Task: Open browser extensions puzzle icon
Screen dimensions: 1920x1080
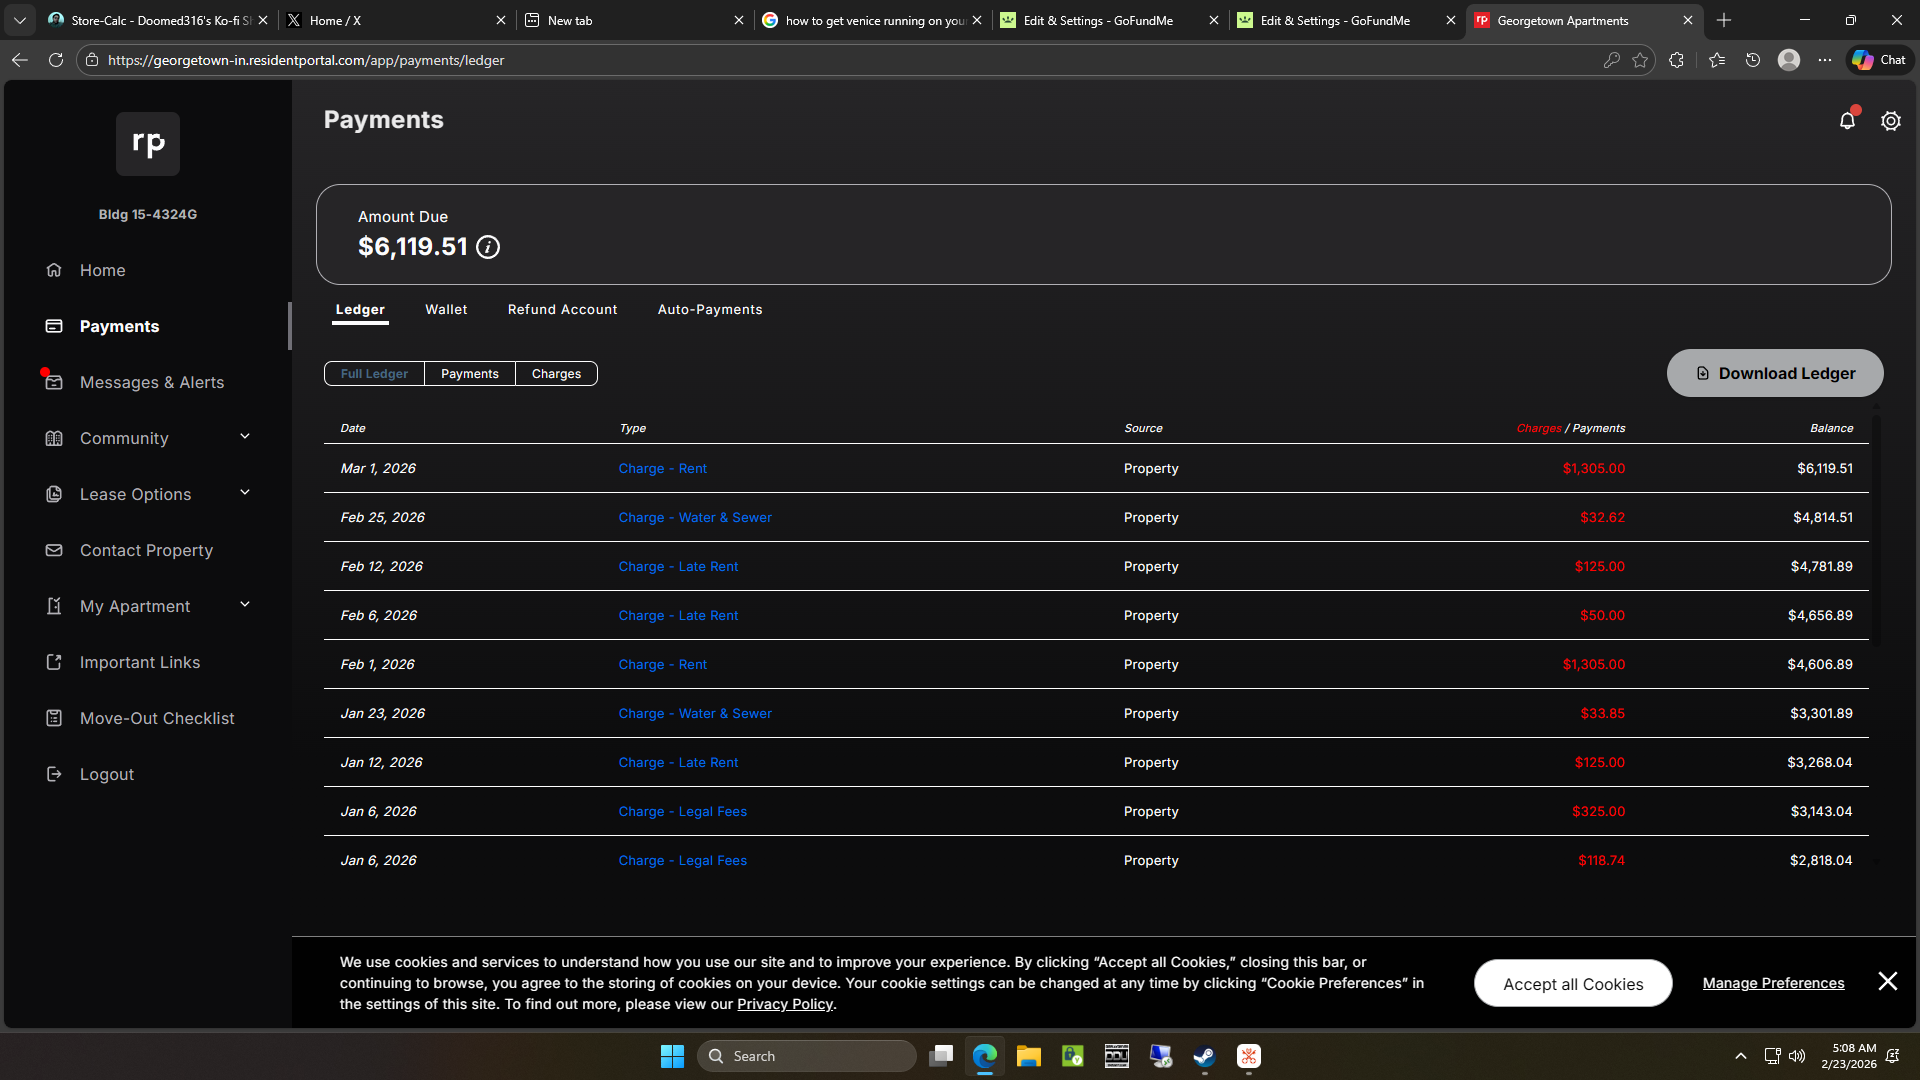Action: tap(1676, 60)
